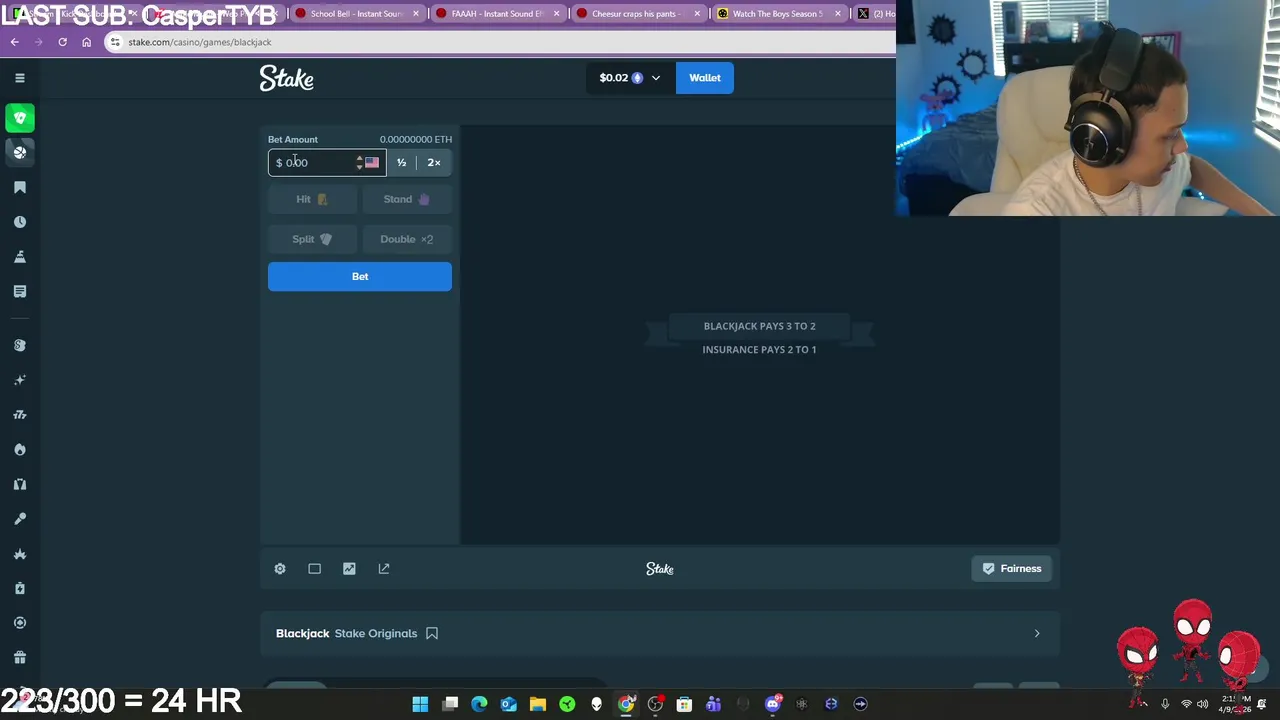Halve the bet with ½ button
The image size is (1280, 720).
[401, 162]
